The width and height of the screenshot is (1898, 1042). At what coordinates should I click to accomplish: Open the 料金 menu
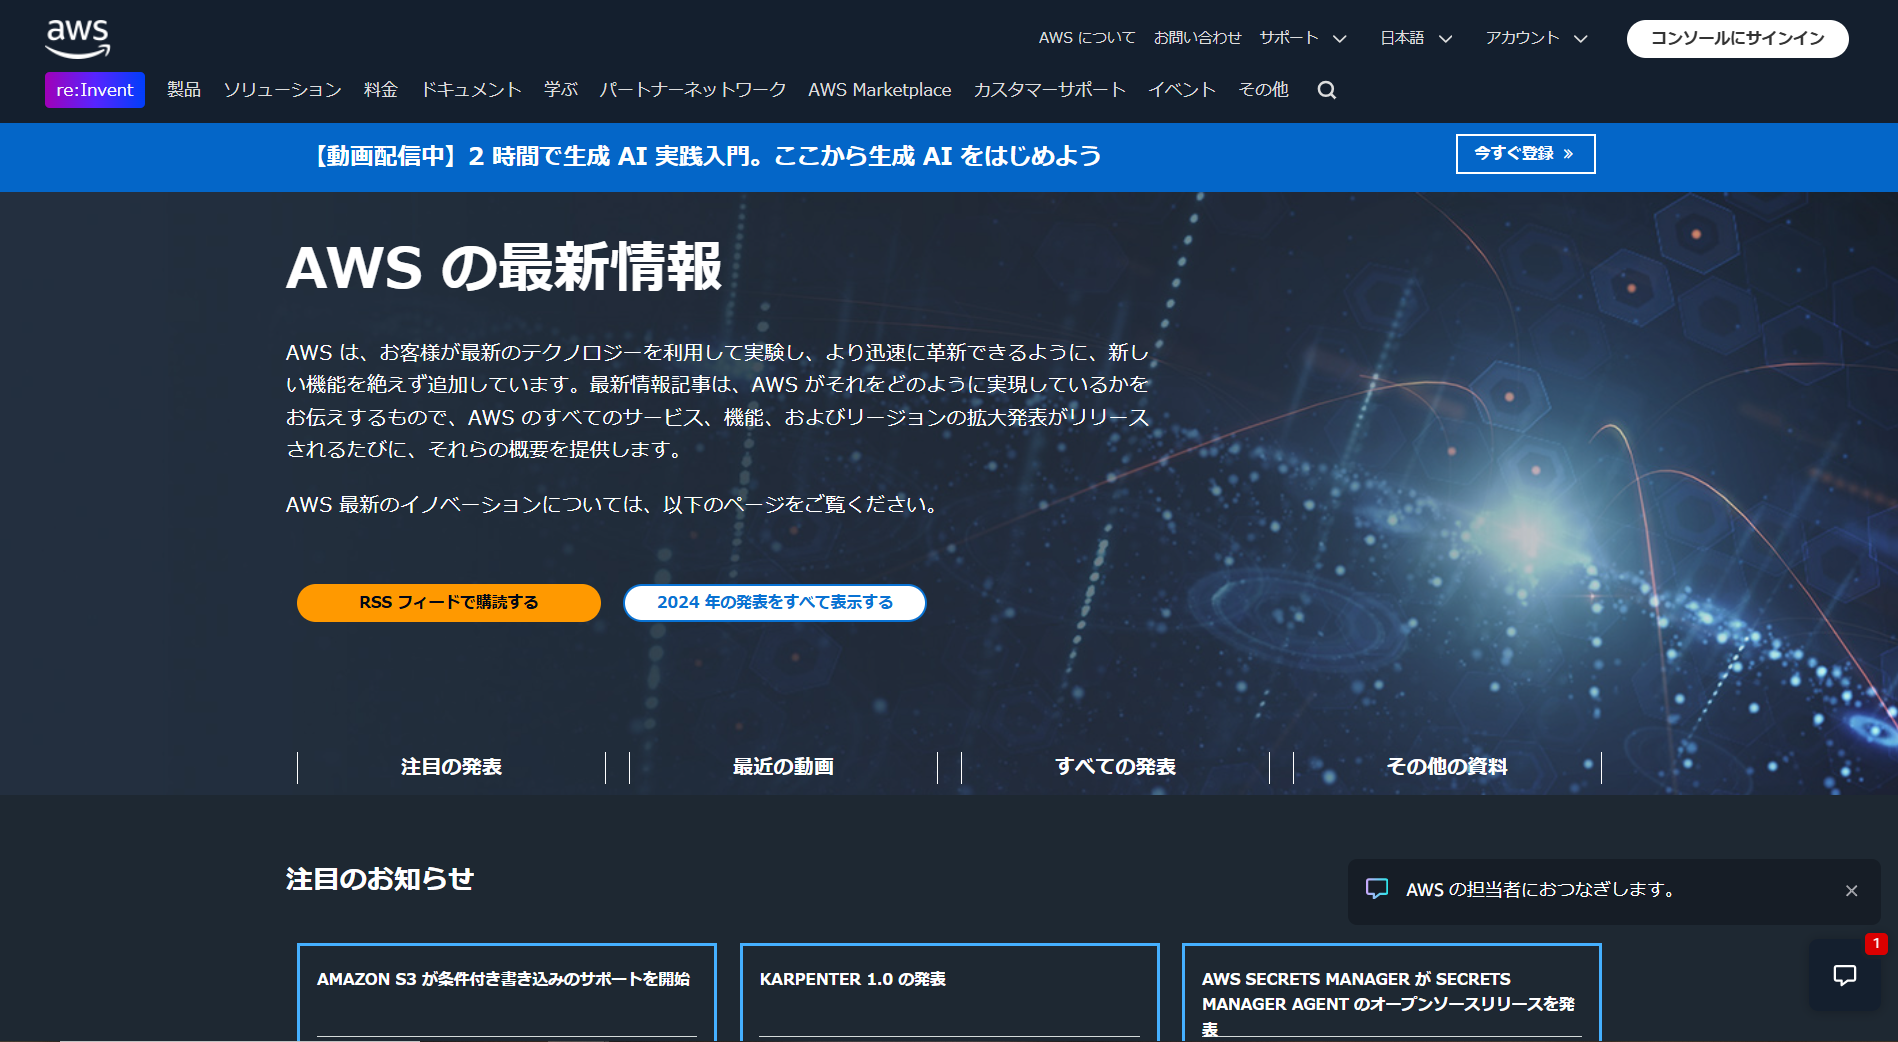tap(381, 90)
